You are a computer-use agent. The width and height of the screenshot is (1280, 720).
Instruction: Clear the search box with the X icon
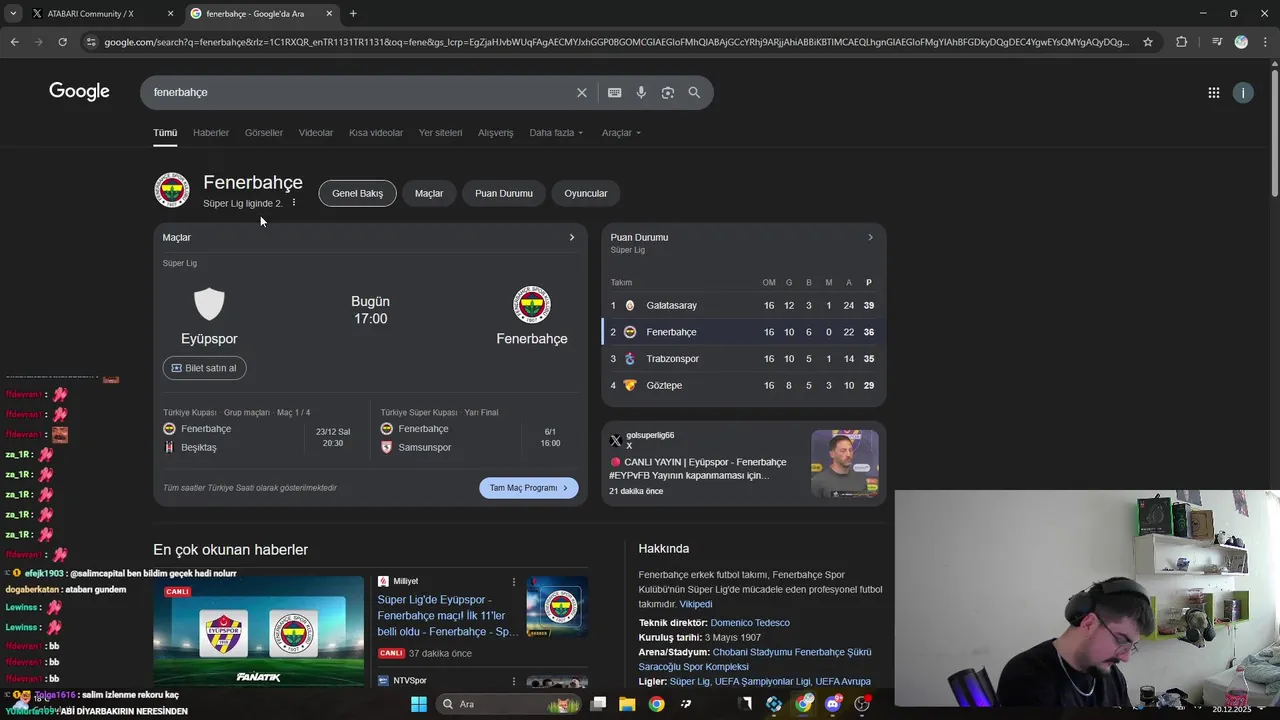582,92
